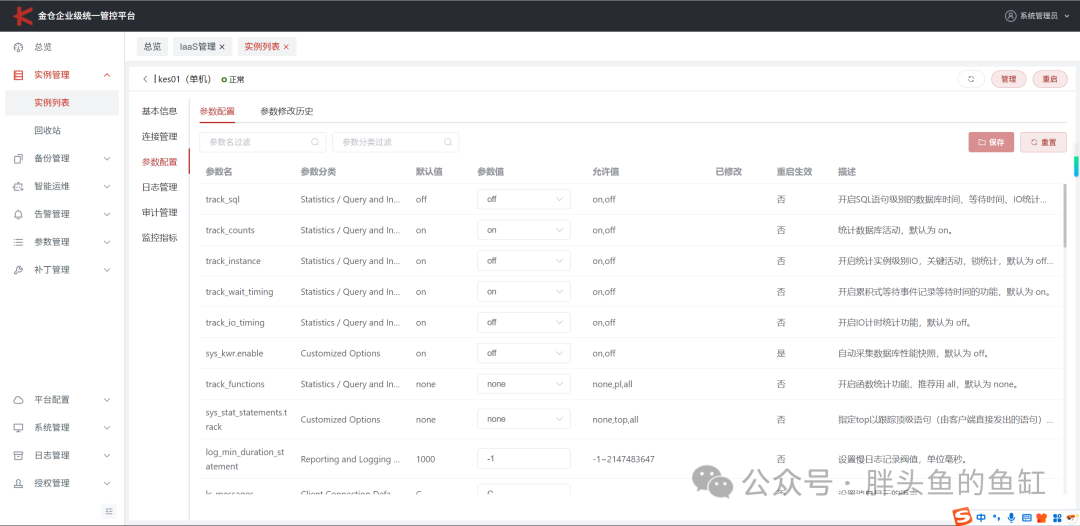Expand the 平台配置 menu chevron
Image resolution: width=1080 pixels, height=526 pixels.
pos(107,399)
